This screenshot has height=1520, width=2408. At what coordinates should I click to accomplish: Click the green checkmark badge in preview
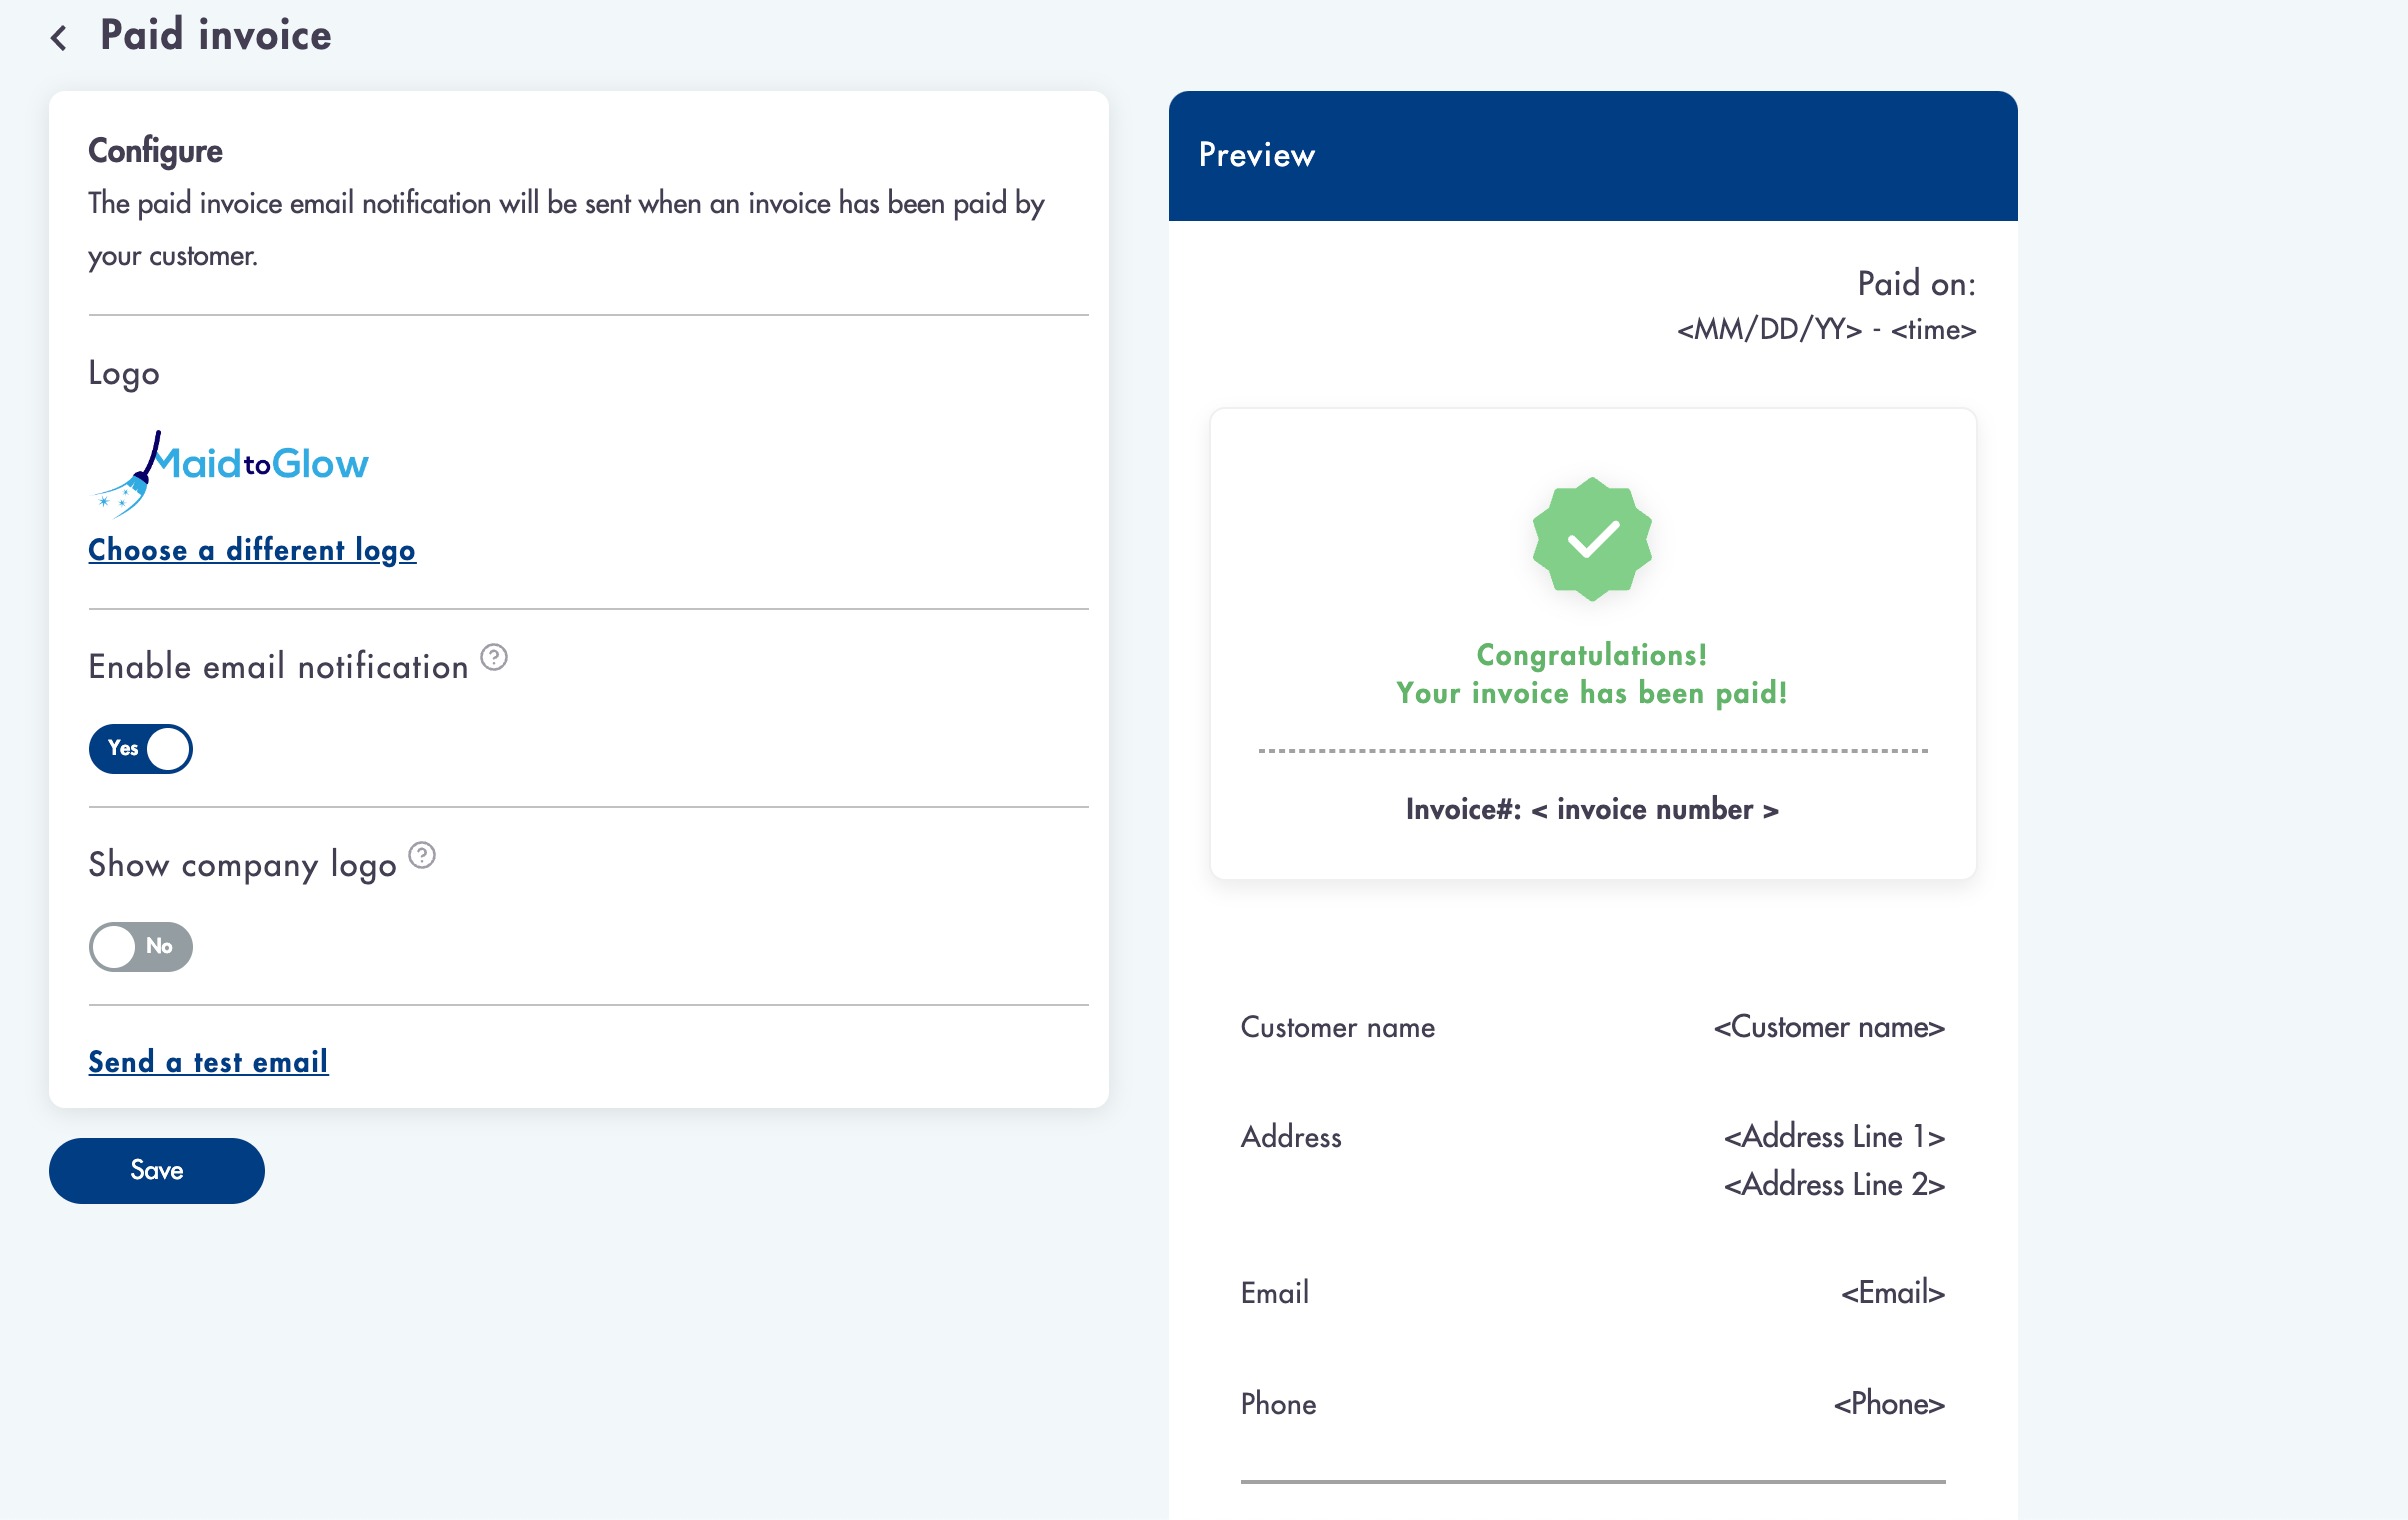1592,540
